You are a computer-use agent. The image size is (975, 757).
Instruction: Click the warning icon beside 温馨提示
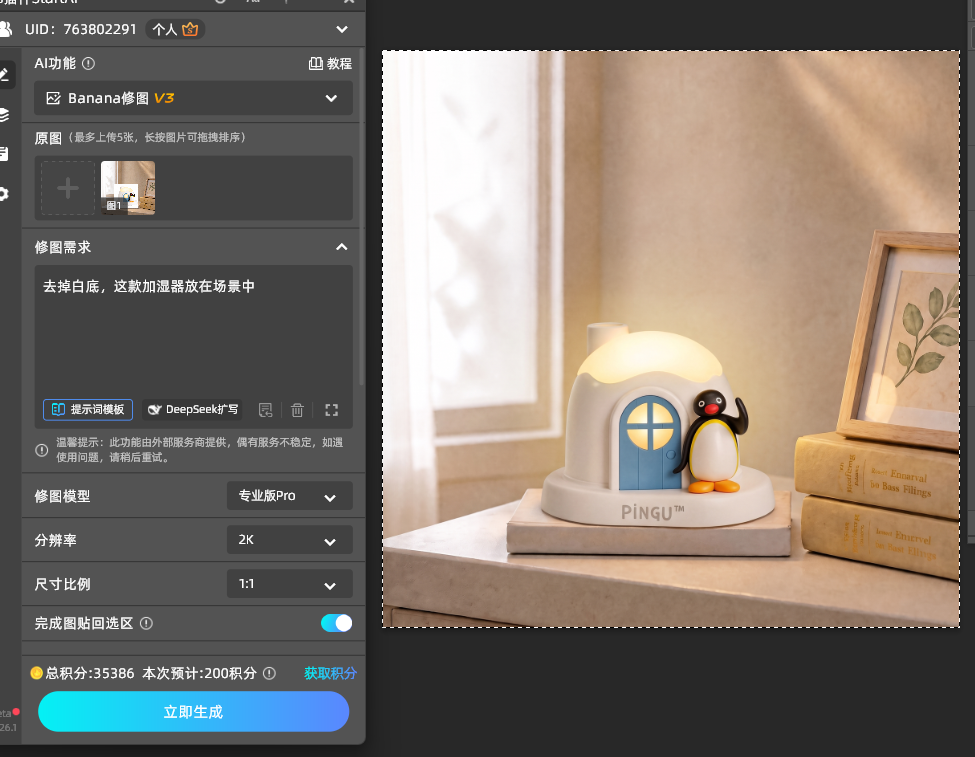point(42,450)
